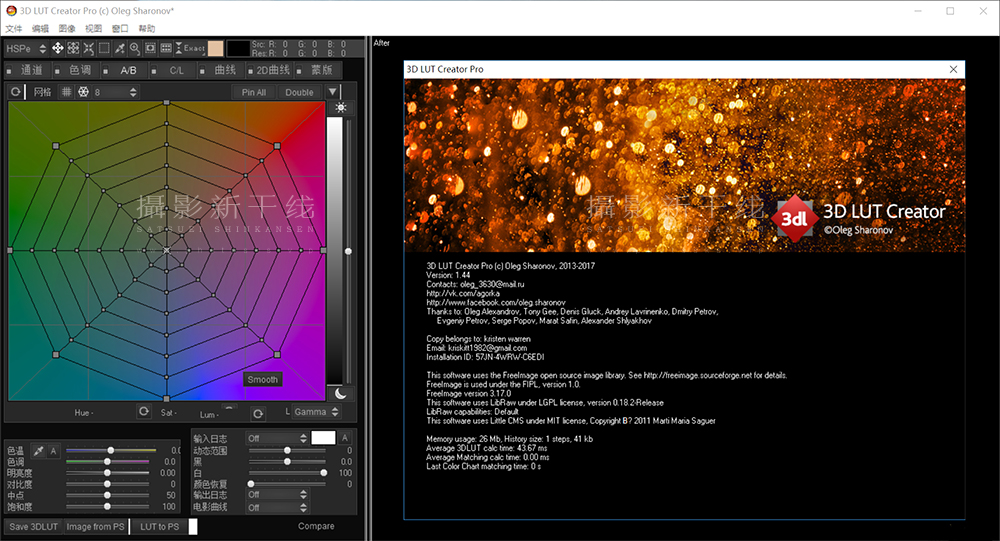This screenshot has height=541, width=1000.
Task: Click the white box next to LUT to PS
Action: coord(193,526)
